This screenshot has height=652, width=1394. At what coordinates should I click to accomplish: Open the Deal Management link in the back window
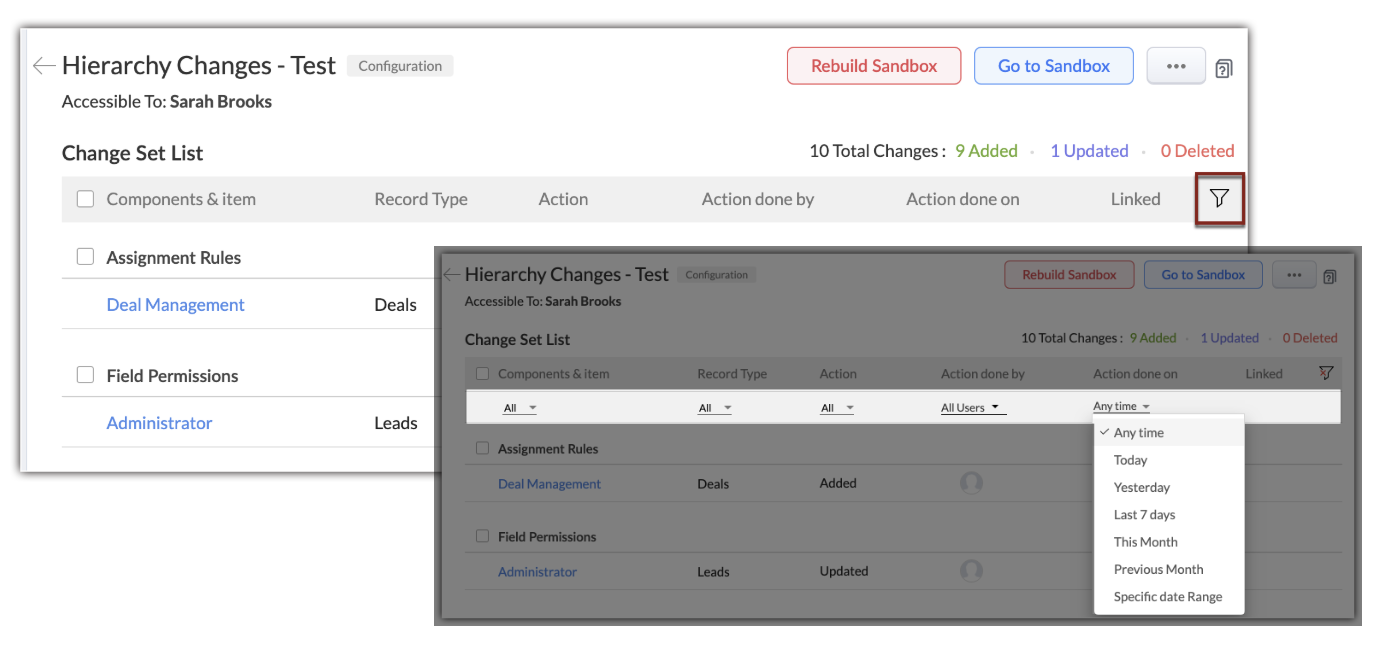click(x=175, y=305)
